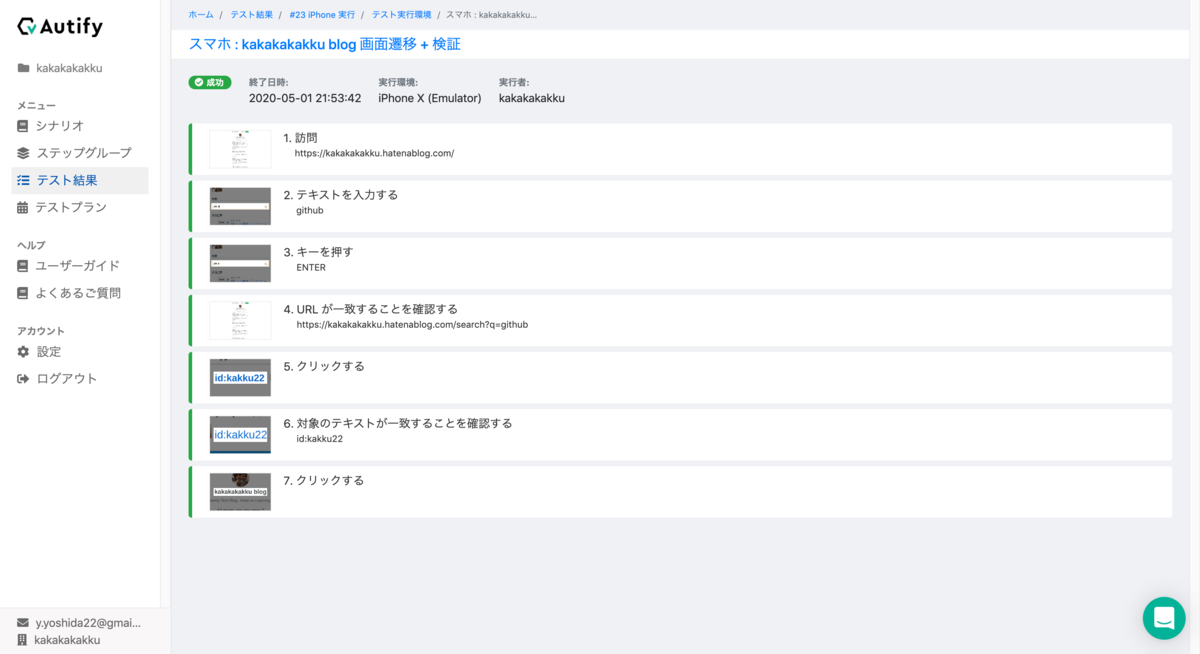Open the step 1 訪問 screenshot thumbnail
Viewport: 1200px width, 654px height.
[x=240, y=148]
